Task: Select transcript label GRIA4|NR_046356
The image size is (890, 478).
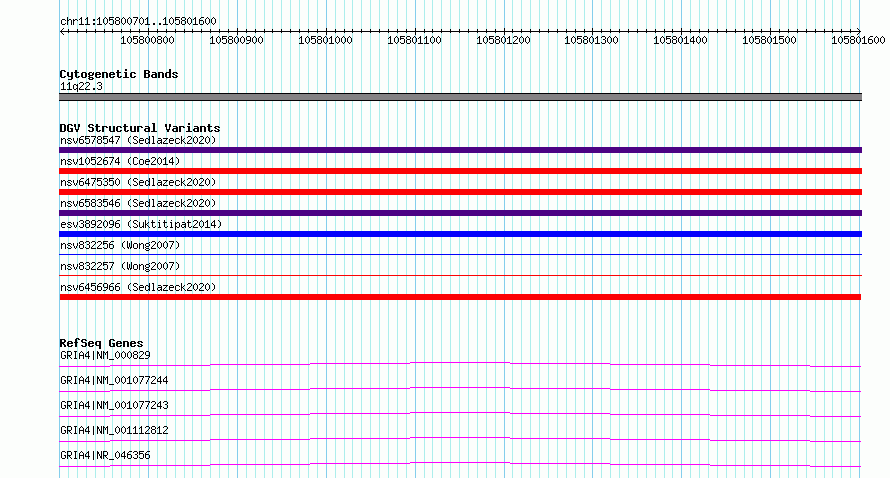Action: pos(105,455)
